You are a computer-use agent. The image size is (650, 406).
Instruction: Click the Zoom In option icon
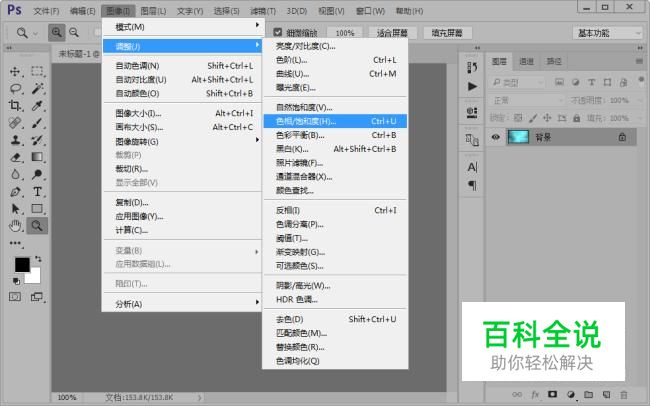click(x=56, y=32)
